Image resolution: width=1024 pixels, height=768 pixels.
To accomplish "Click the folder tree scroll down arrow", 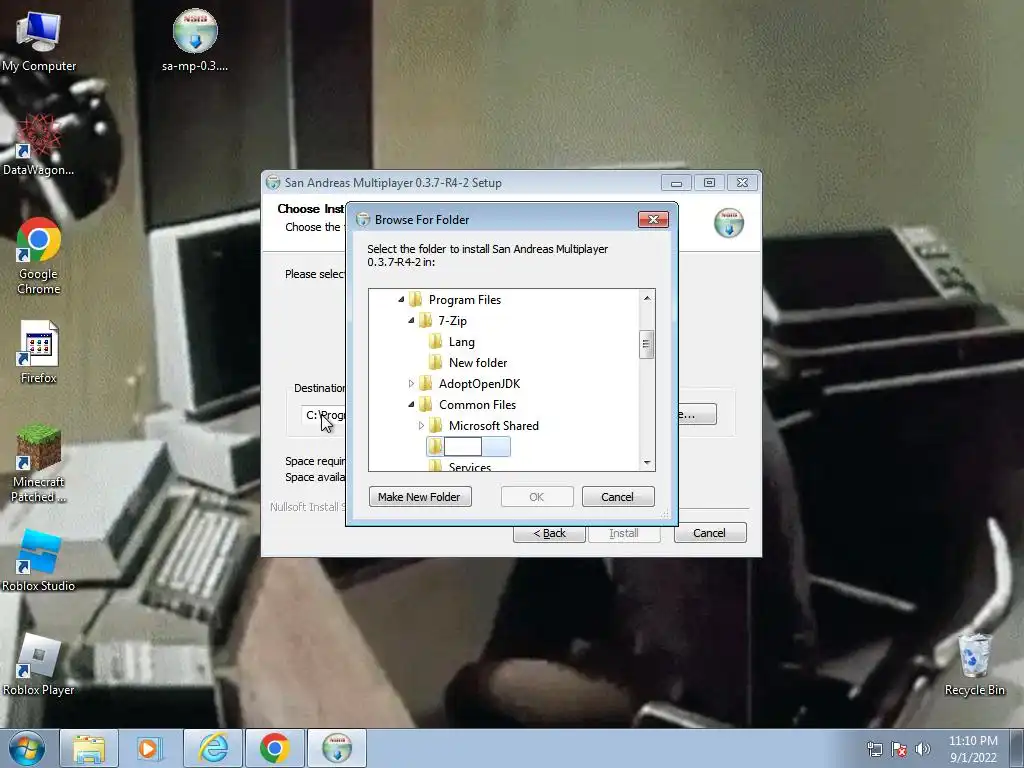I will point(647,462).
